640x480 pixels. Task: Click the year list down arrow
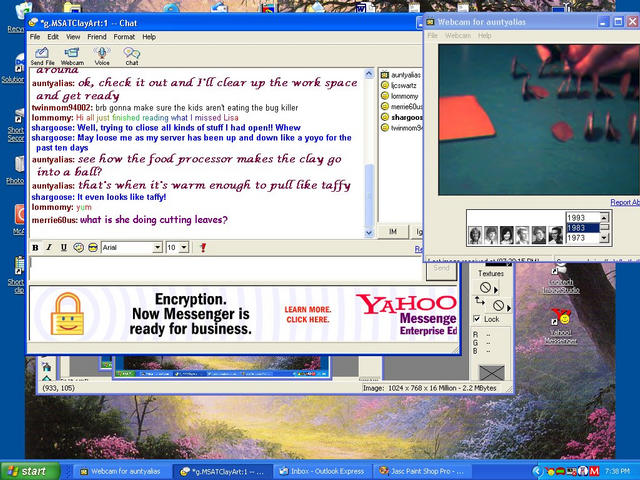pyautogui.click(x=604, y=238)
